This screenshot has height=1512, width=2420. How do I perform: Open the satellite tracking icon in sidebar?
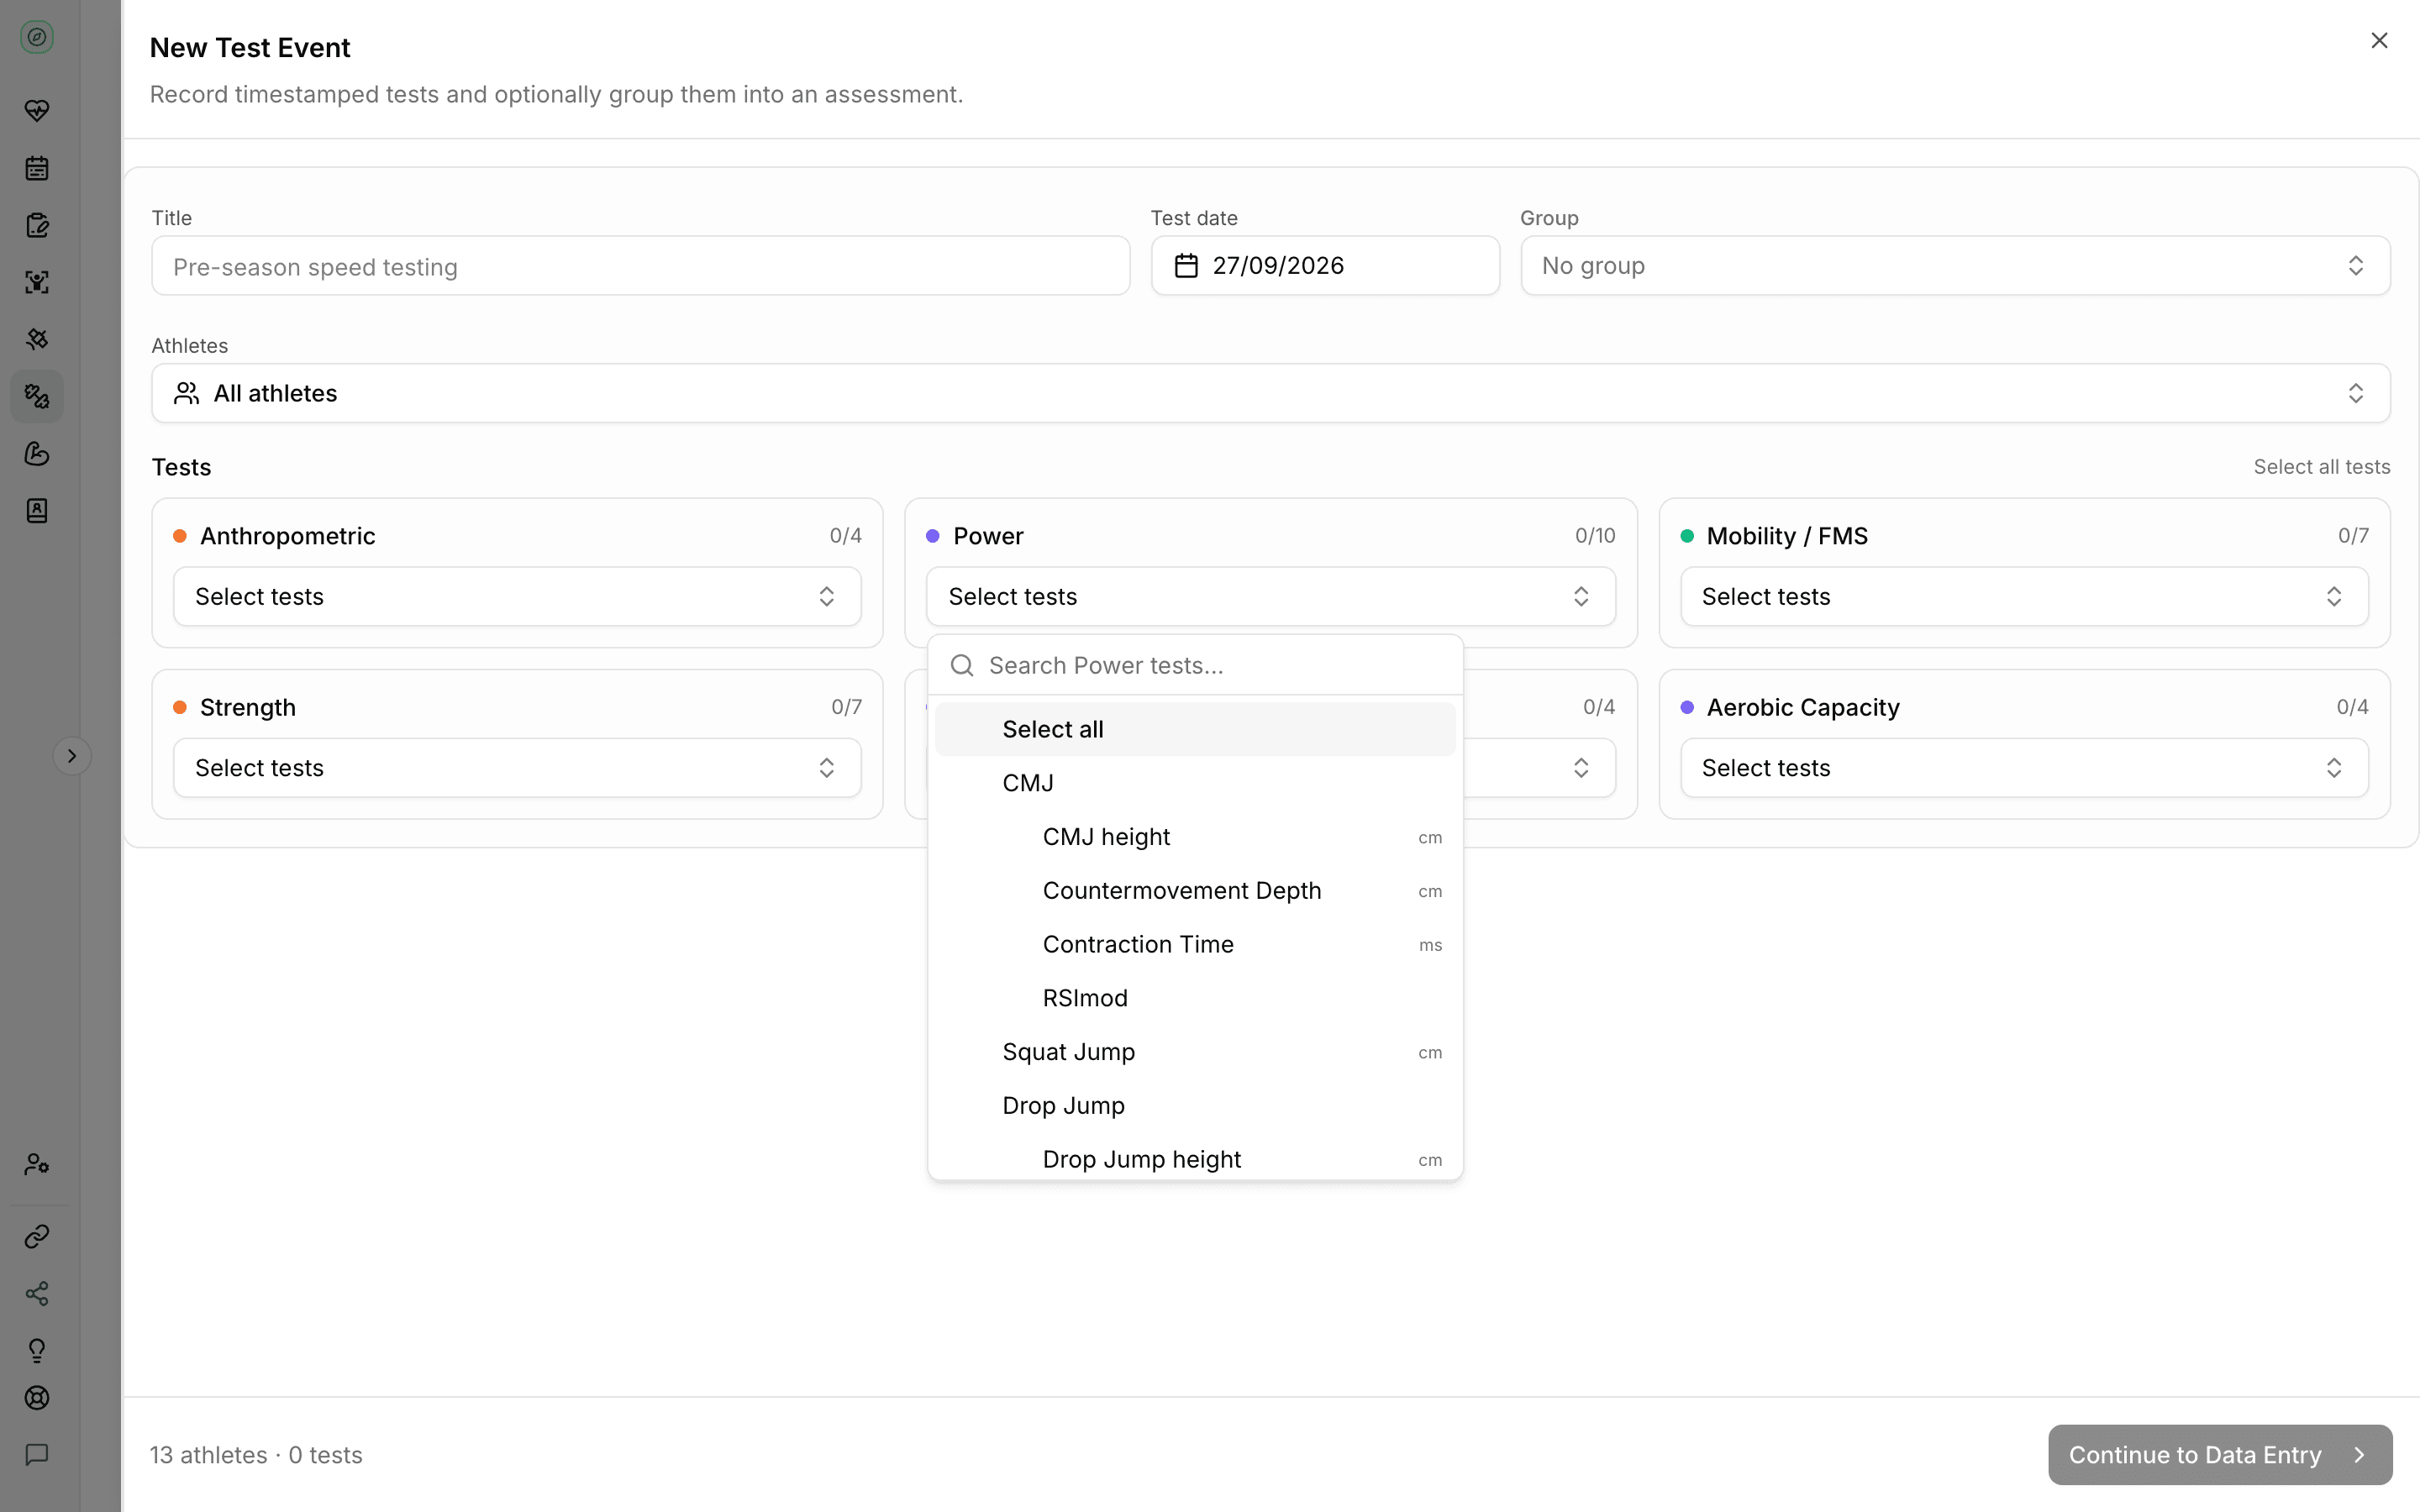coord(37,339)
